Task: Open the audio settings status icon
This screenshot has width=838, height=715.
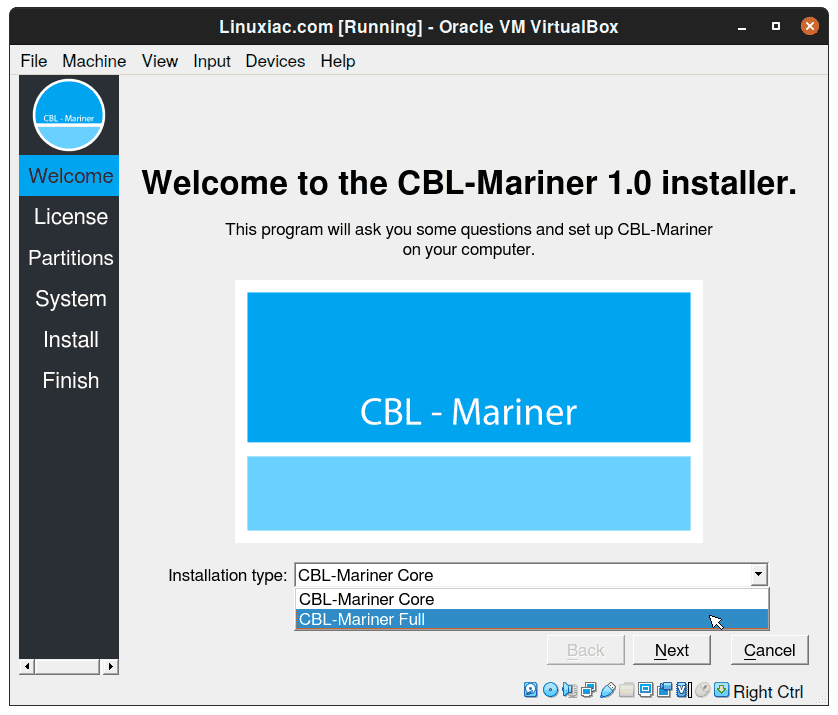Action: (x=570, y=690)
